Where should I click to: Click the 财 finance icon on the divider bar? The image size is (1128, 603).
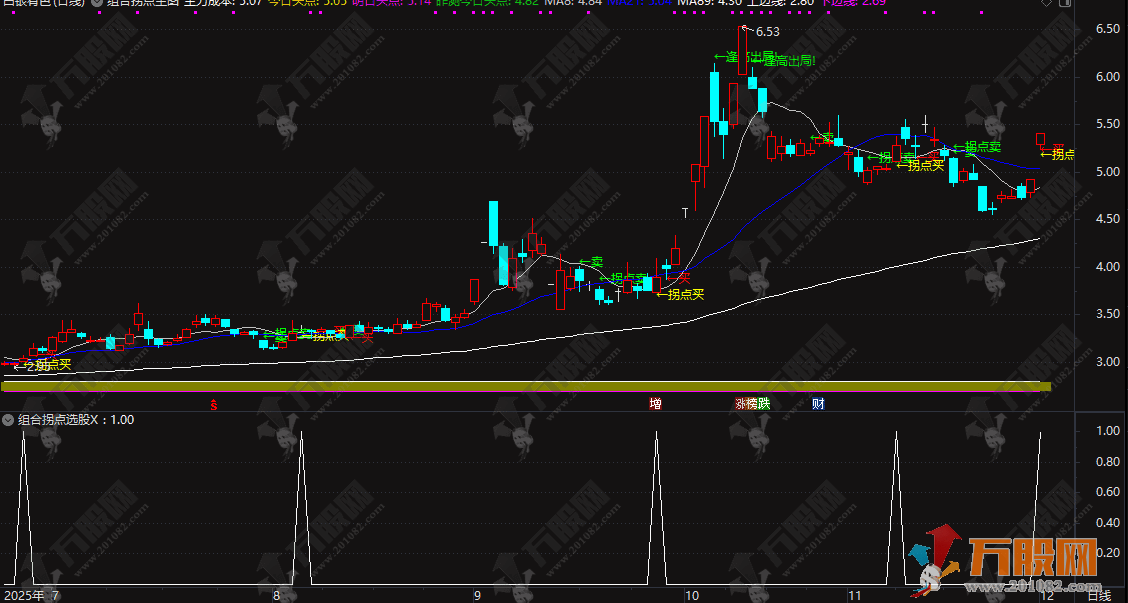820,404
